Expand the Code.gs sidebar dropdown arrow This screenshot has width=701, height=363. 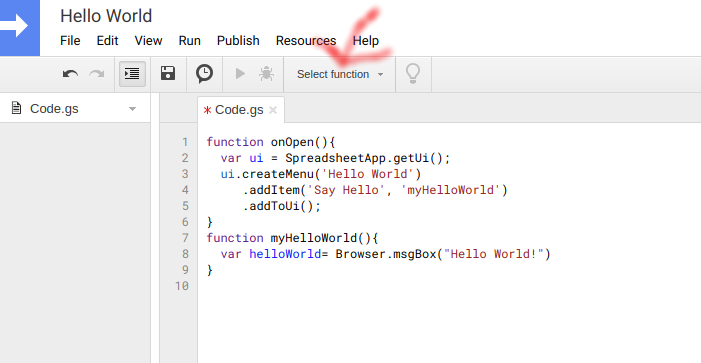pos(132,109)
